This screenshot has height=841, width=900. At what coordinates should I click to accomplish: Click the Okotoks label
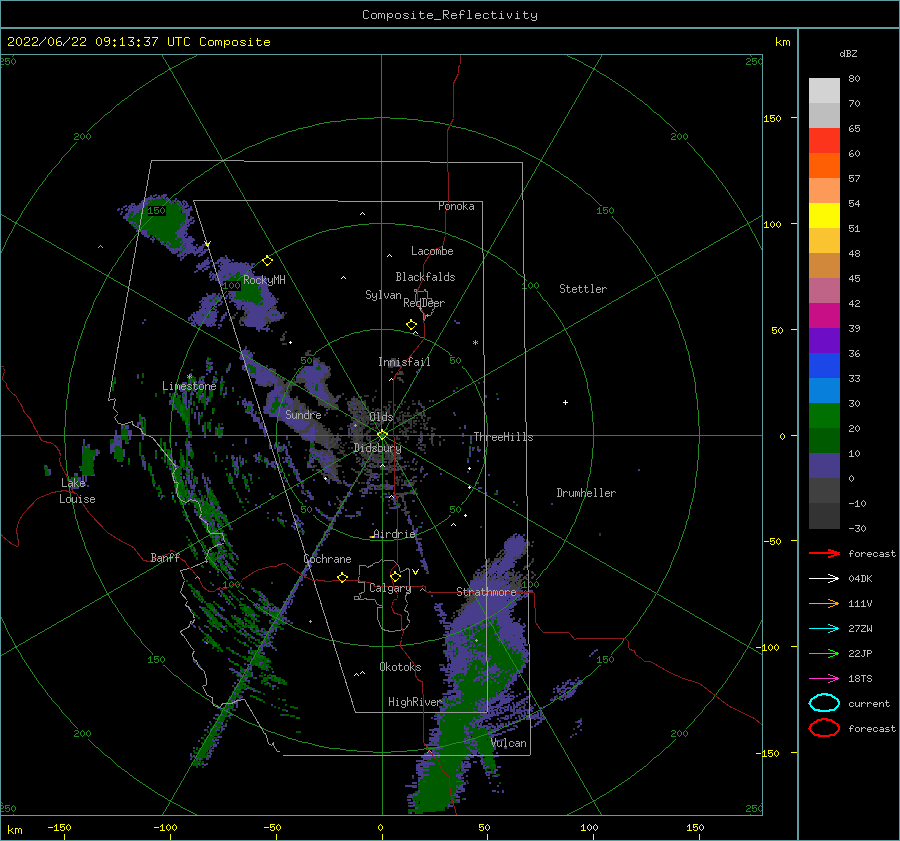click(x=400, y=667)
